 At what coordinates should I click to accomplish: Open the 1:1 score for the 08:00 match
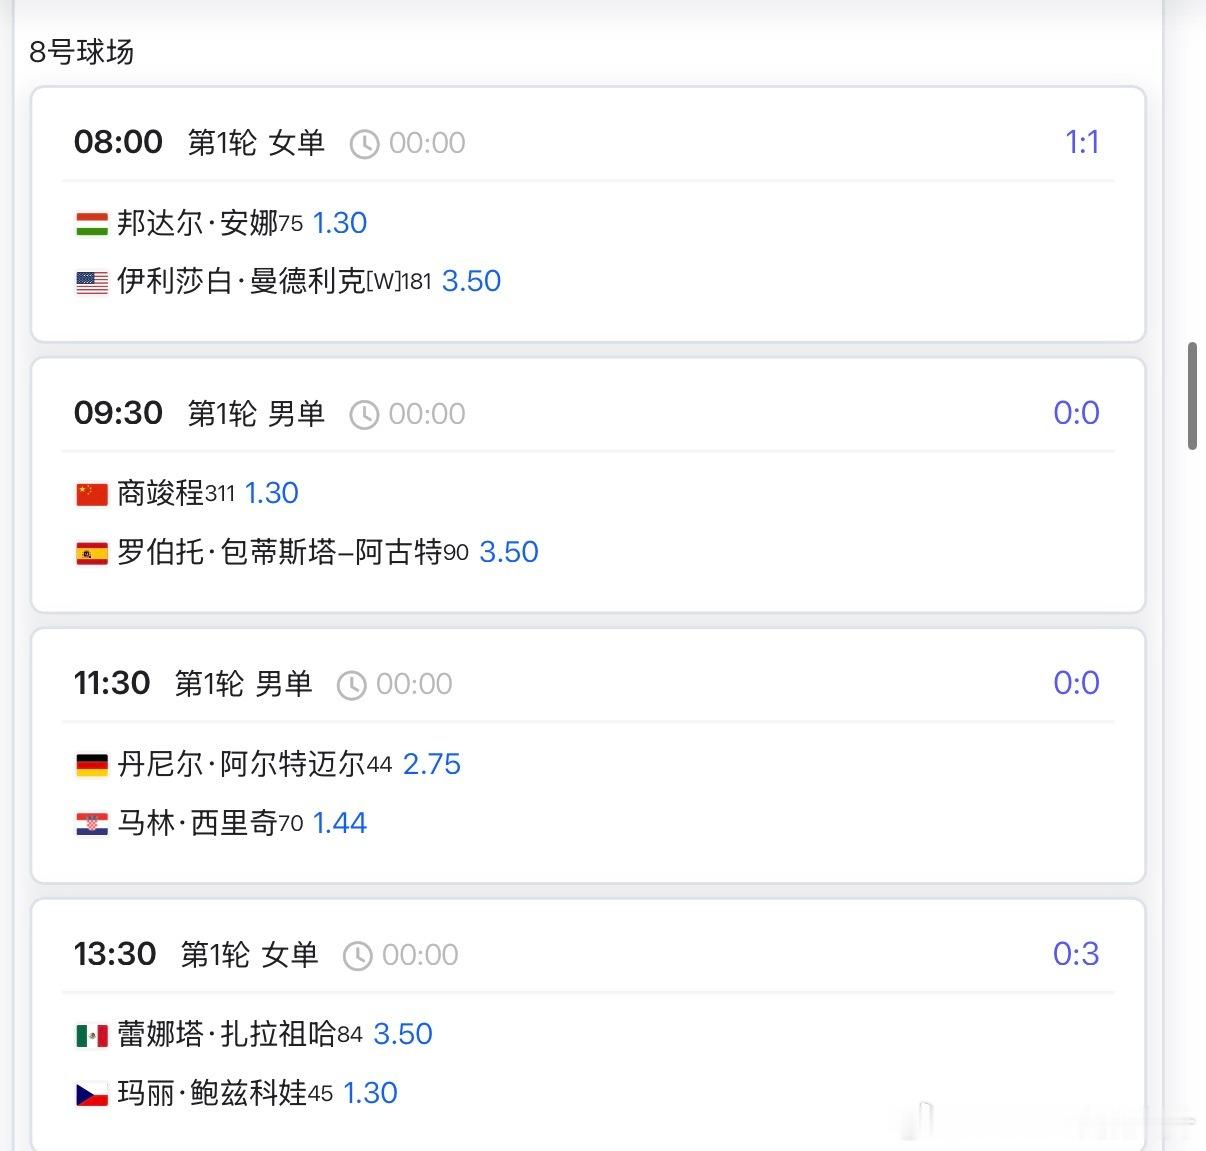1083,143
